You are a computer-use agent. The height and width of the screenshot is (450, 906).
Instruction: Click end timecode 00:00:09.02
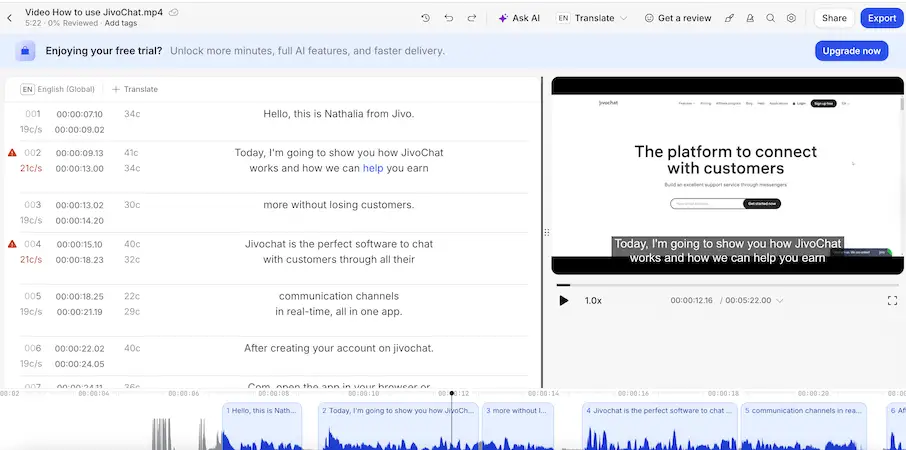[x=80, y=130]
